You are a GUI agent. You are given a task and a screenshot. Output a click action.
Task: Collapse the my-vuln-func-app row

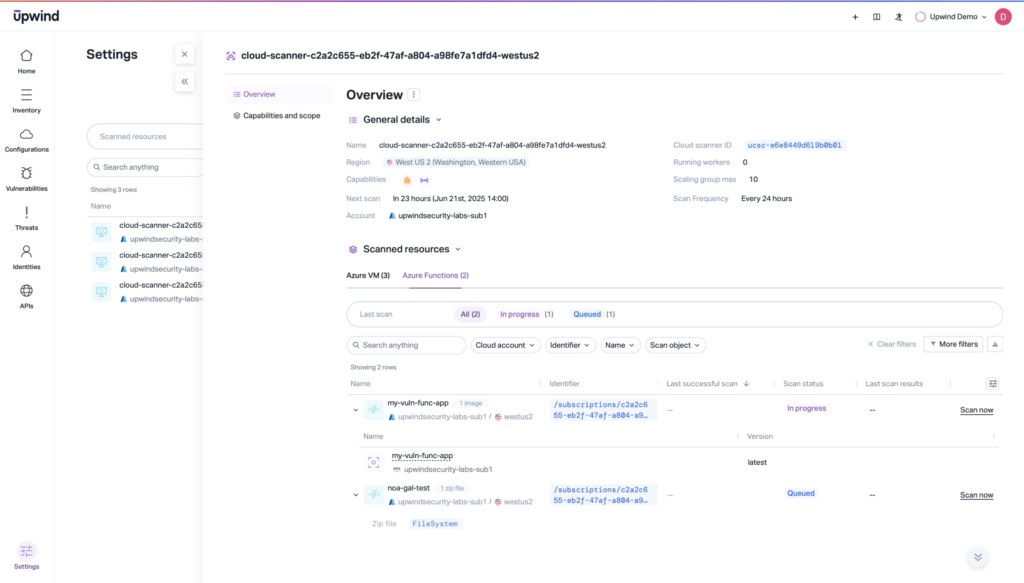pos(356,410)
